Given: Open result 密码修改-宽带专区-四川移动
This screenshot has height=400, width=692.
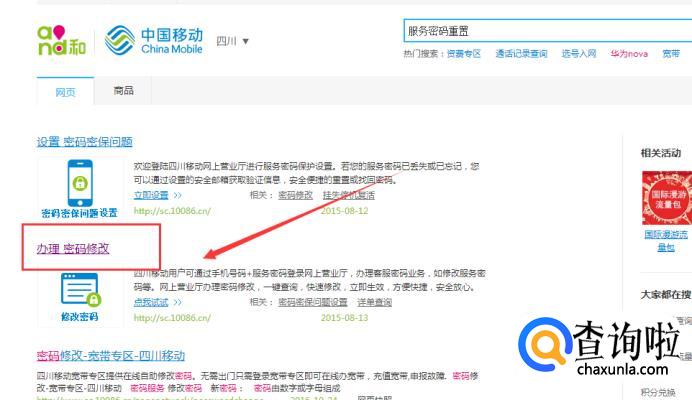Looking at the screenshot, I should pyautogui.click(x=111, y=355).
